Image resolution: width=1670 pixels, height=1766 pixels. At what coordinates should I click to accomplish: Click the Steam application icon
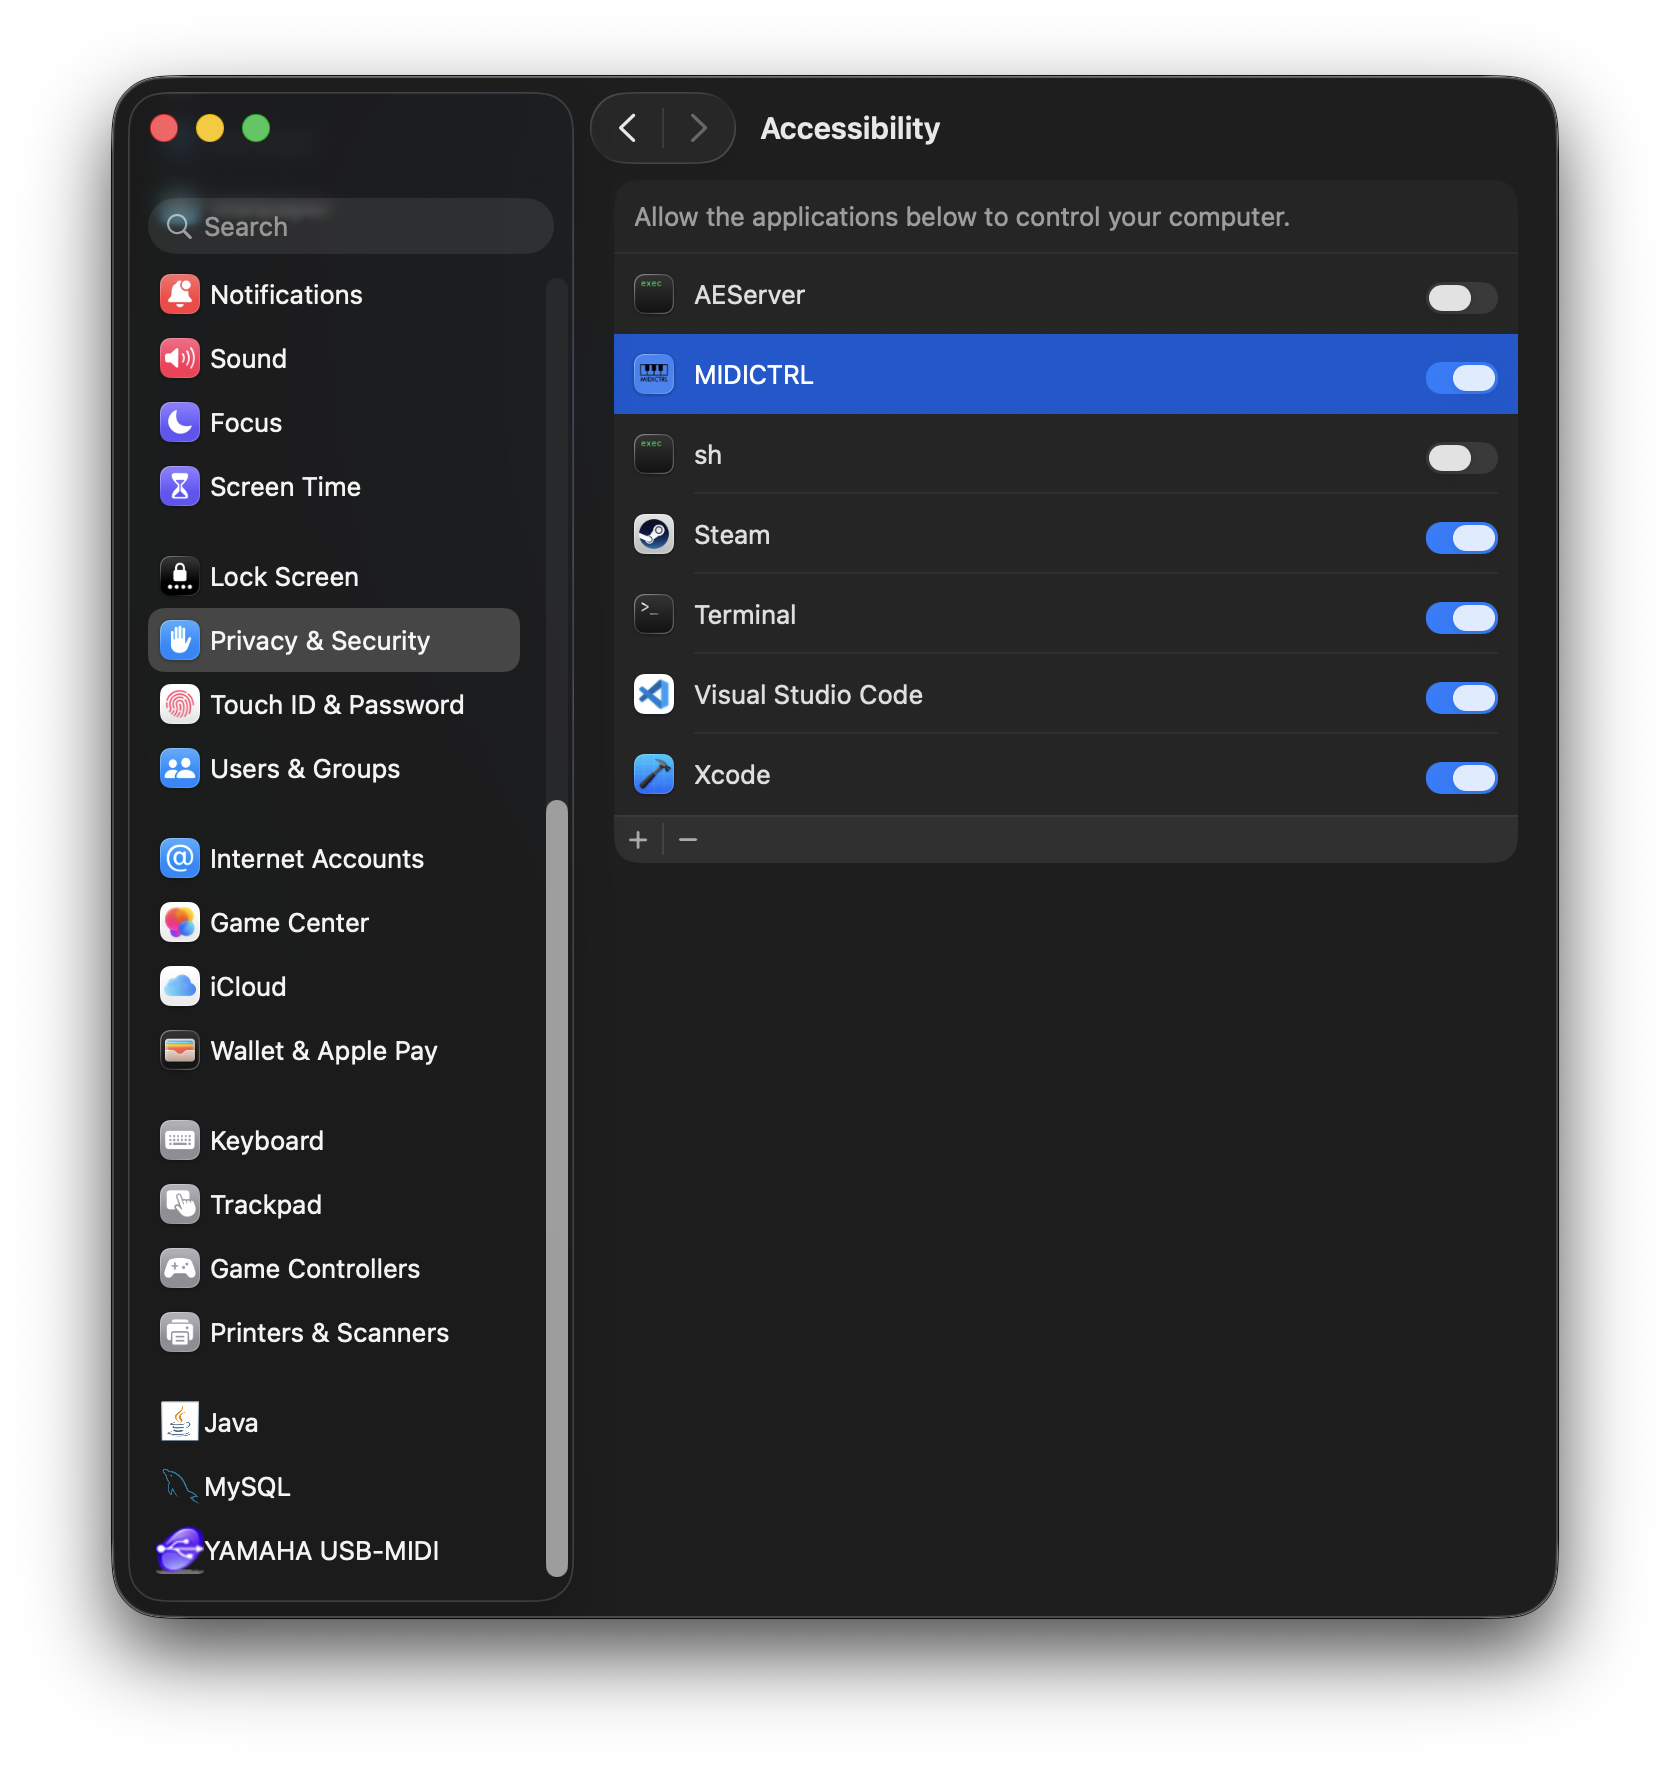pyautogui.click(x=653, y=534)
